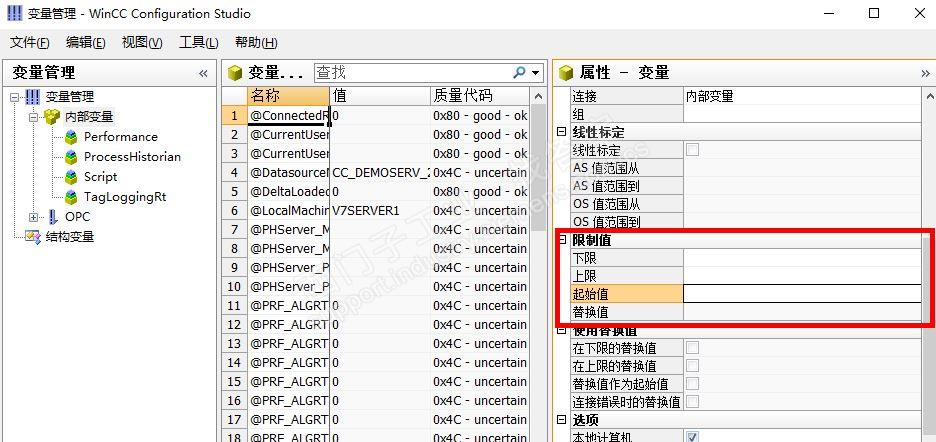Viewport: 936px width, 442px height.
Task: Toggle the 线性标定 checkbox
Action: click(x=692, y=150)
